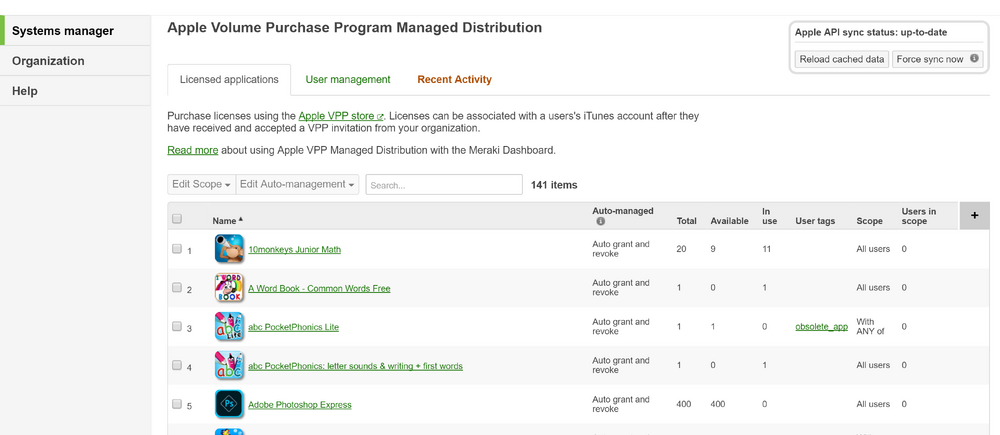This screenshot has width=1000, height=435.
Task: Add a column with the plus icon
Action: (974, 216)
